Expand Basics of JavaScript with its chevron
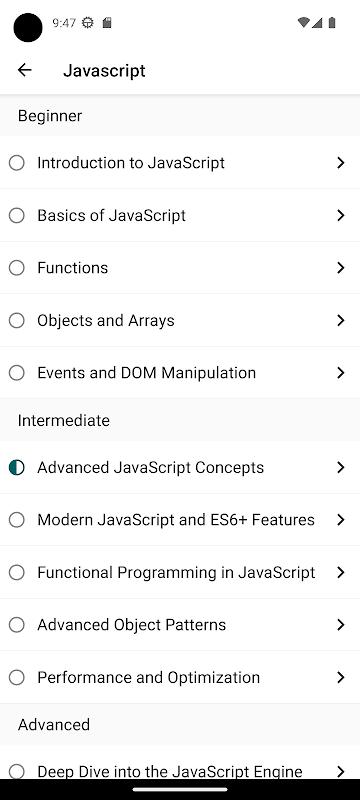Screen dimensions: 360x800 341,215
